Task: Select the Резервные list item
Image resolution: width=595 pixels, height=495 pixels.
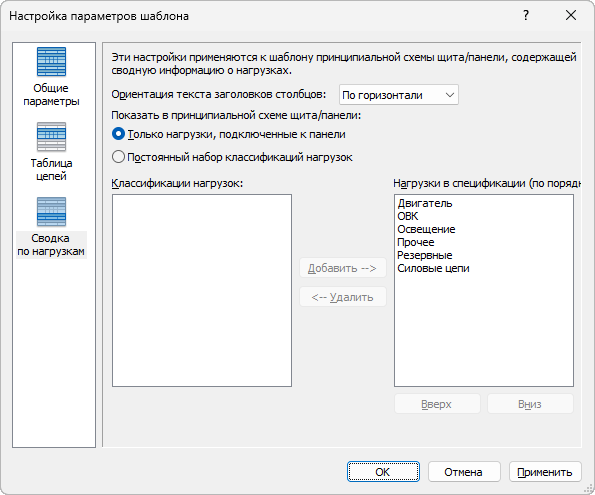Action: coord(425,255)
